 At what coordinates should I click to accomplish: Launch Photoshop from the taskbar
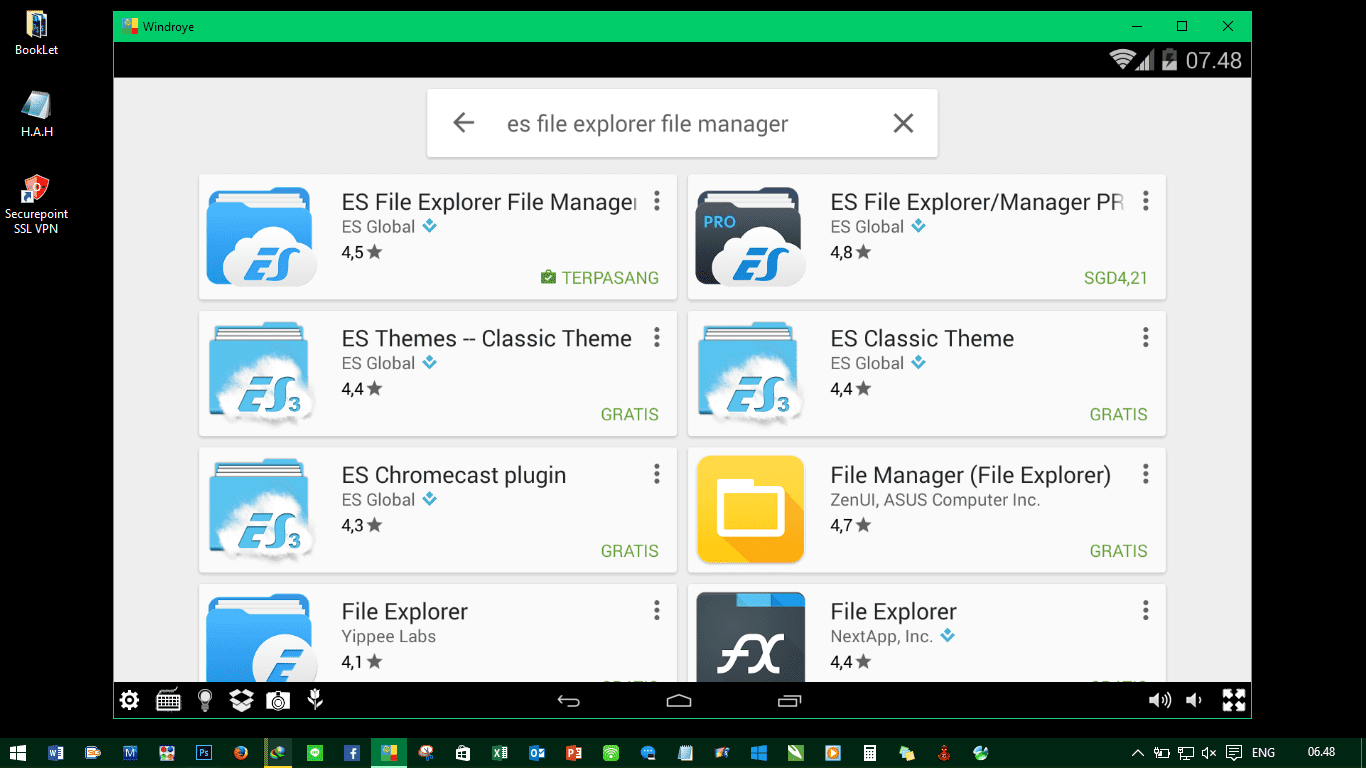(x=204, y=752)
